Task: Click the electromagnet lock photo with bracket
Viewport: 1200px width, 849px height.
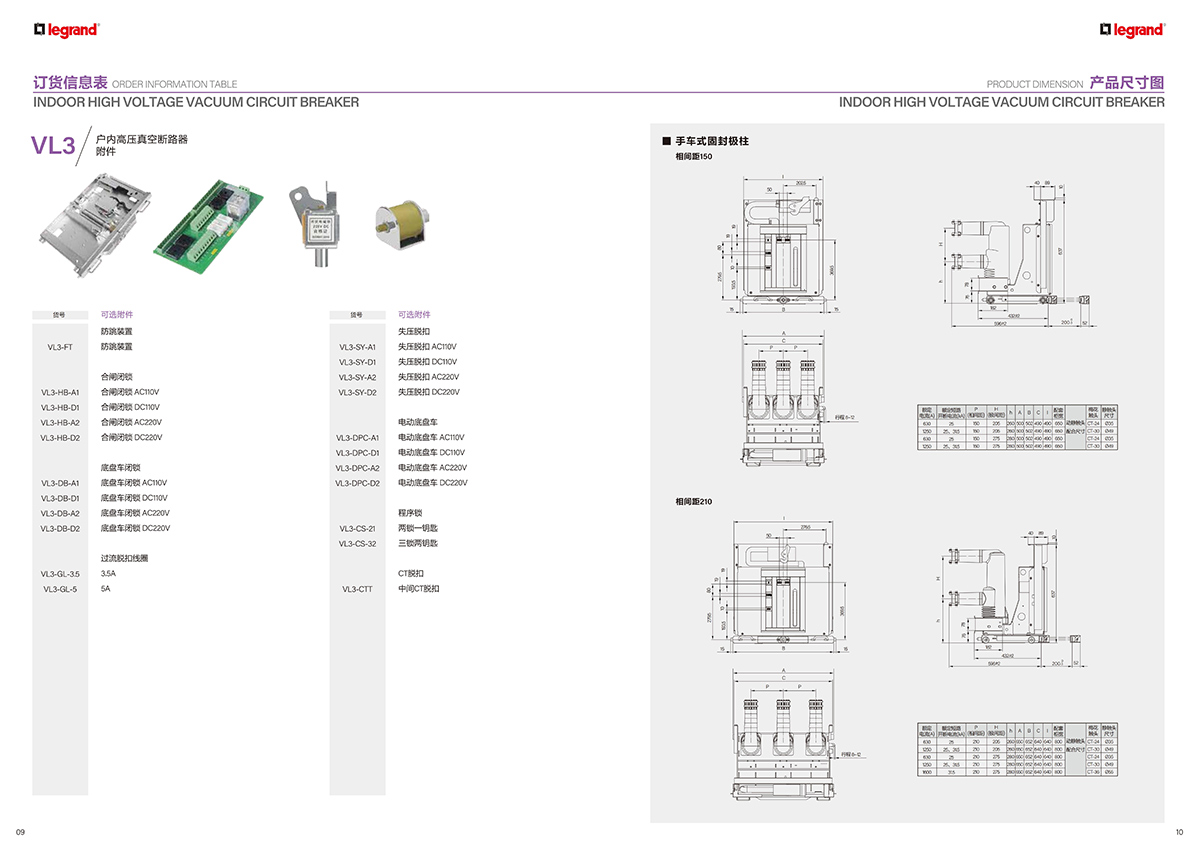Action: point(315,226)
